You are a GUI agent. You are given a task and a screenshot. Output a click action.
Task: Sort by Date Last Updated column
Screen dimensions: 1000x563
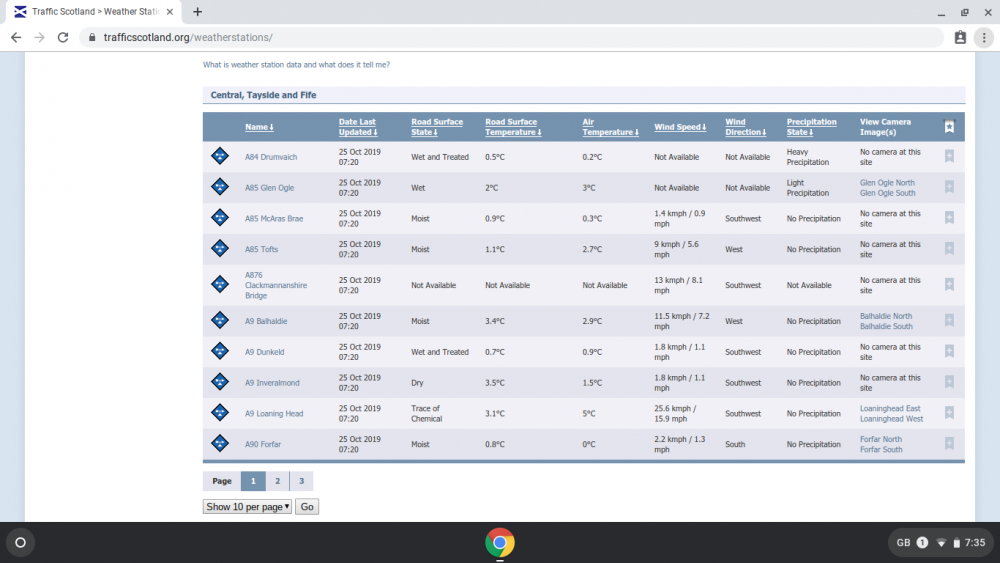click(x=358, y=127)
